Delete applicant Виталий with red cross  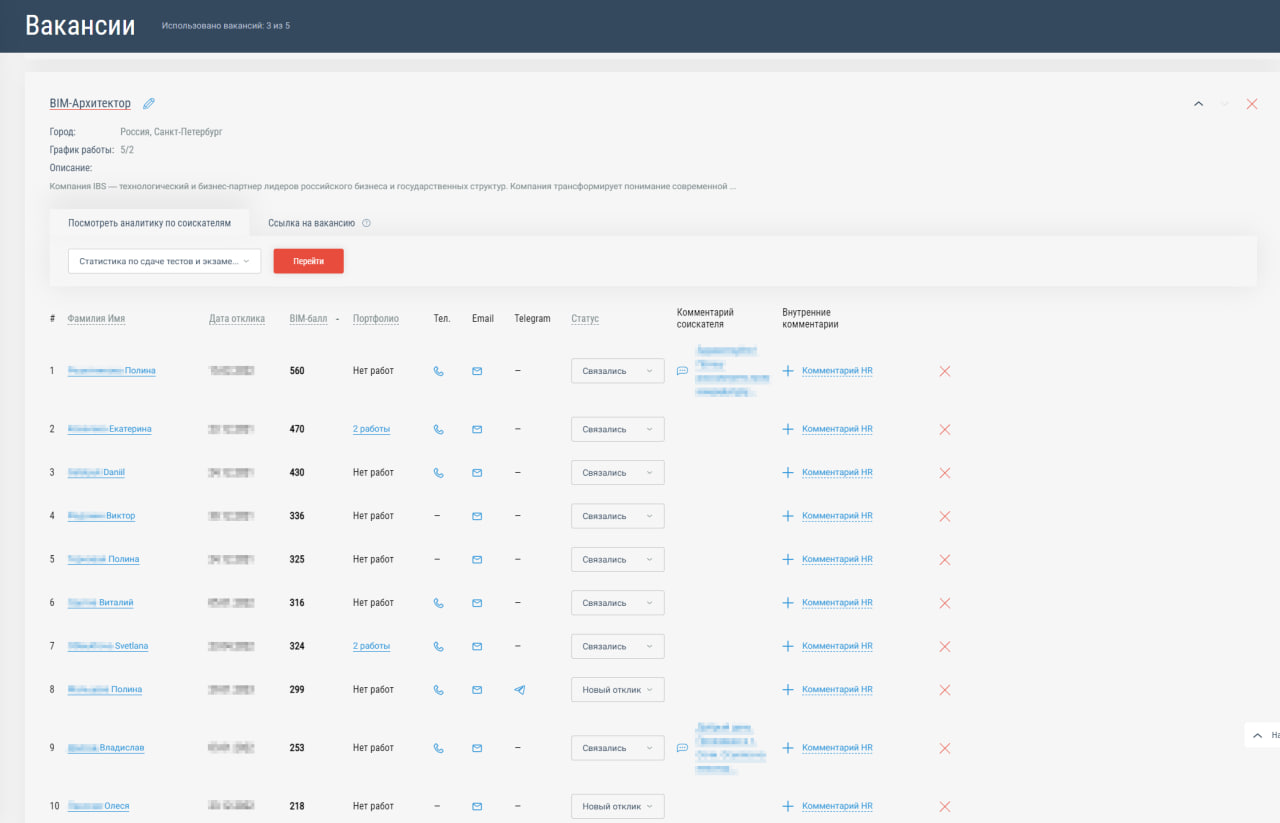click(944, 603)
